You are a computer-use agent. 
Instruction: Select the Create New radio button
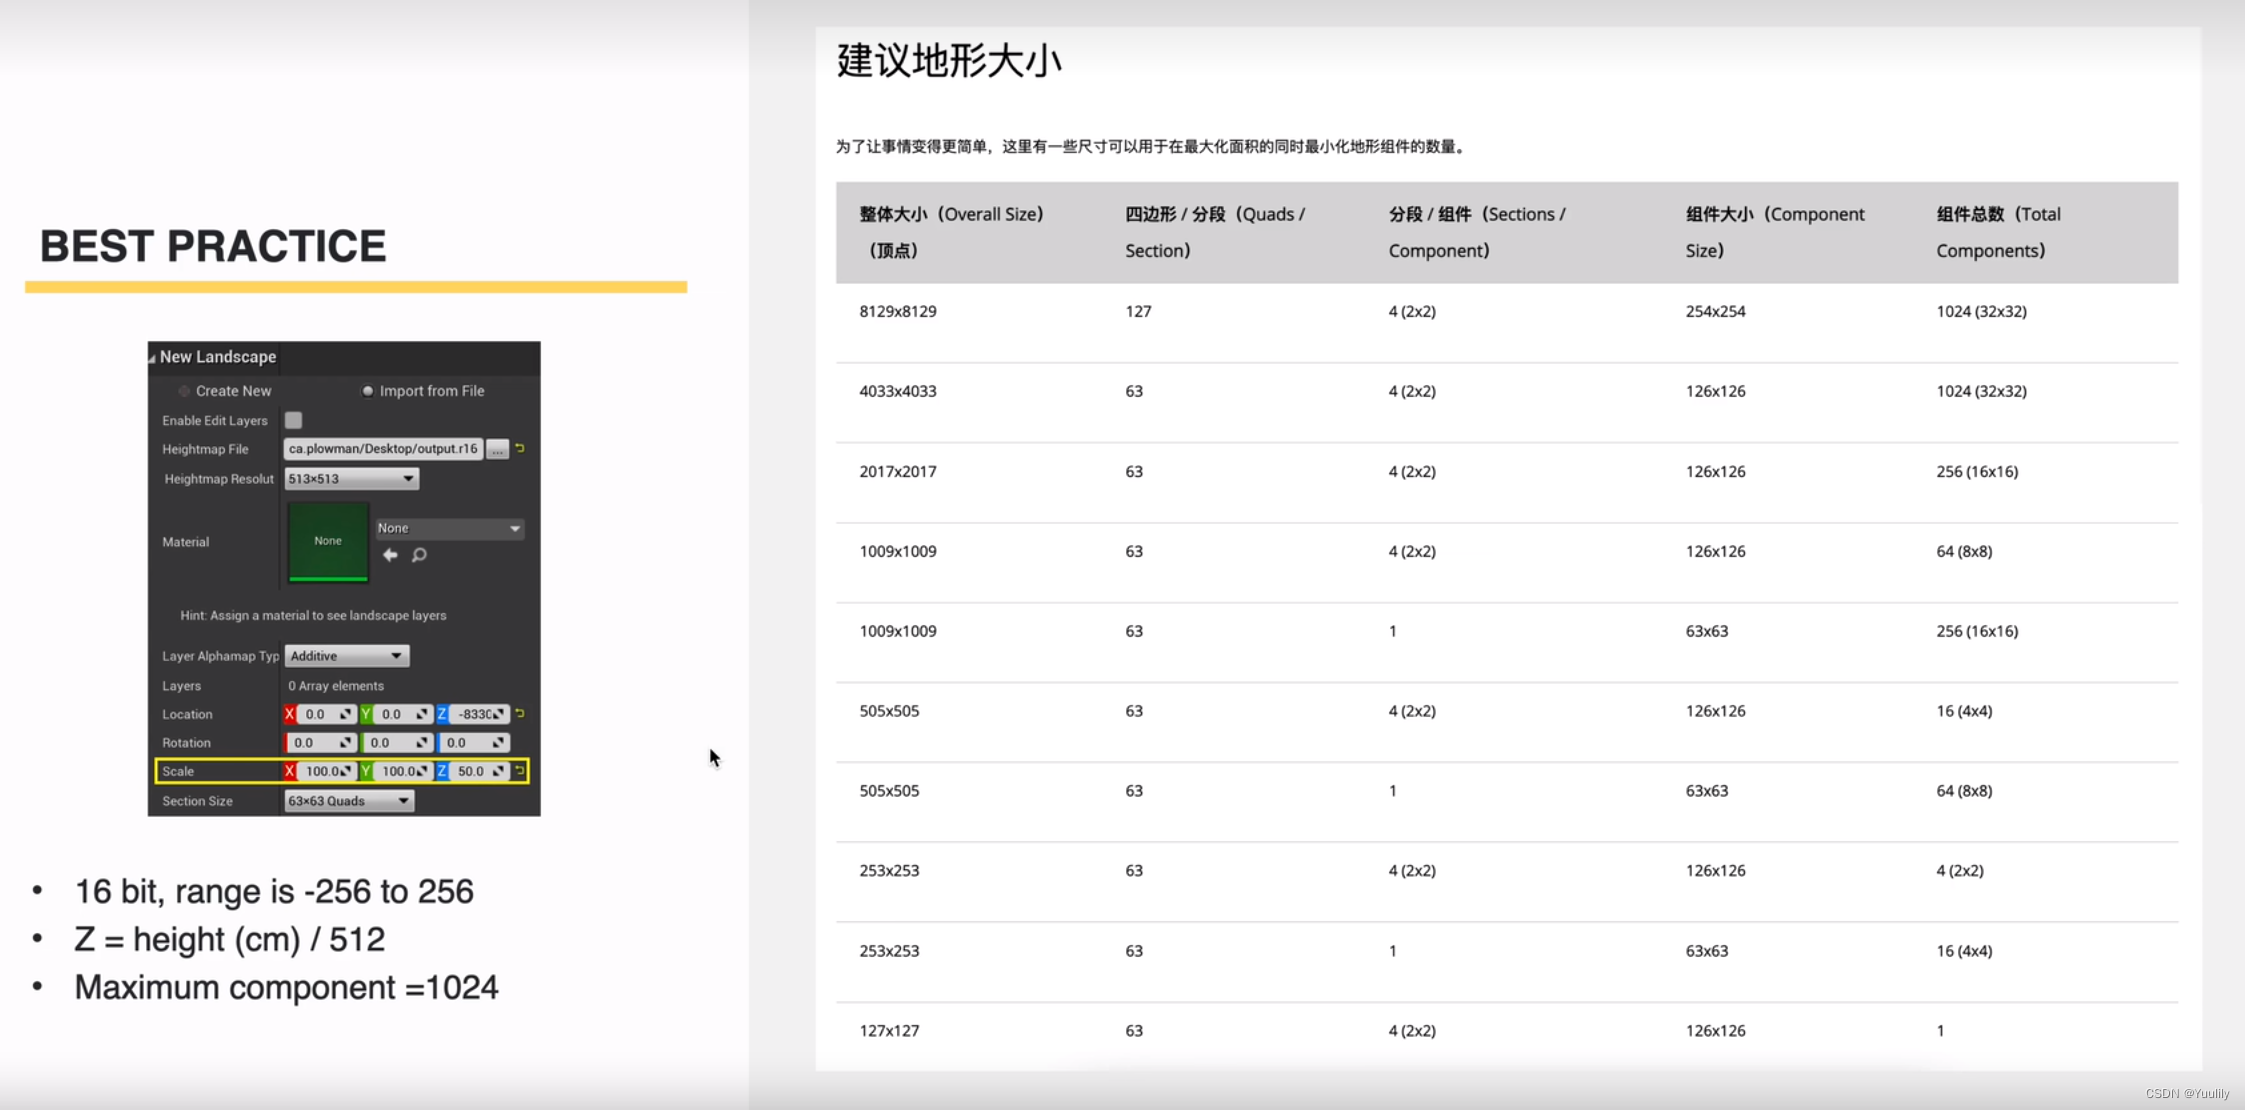[x=184, y=391]
